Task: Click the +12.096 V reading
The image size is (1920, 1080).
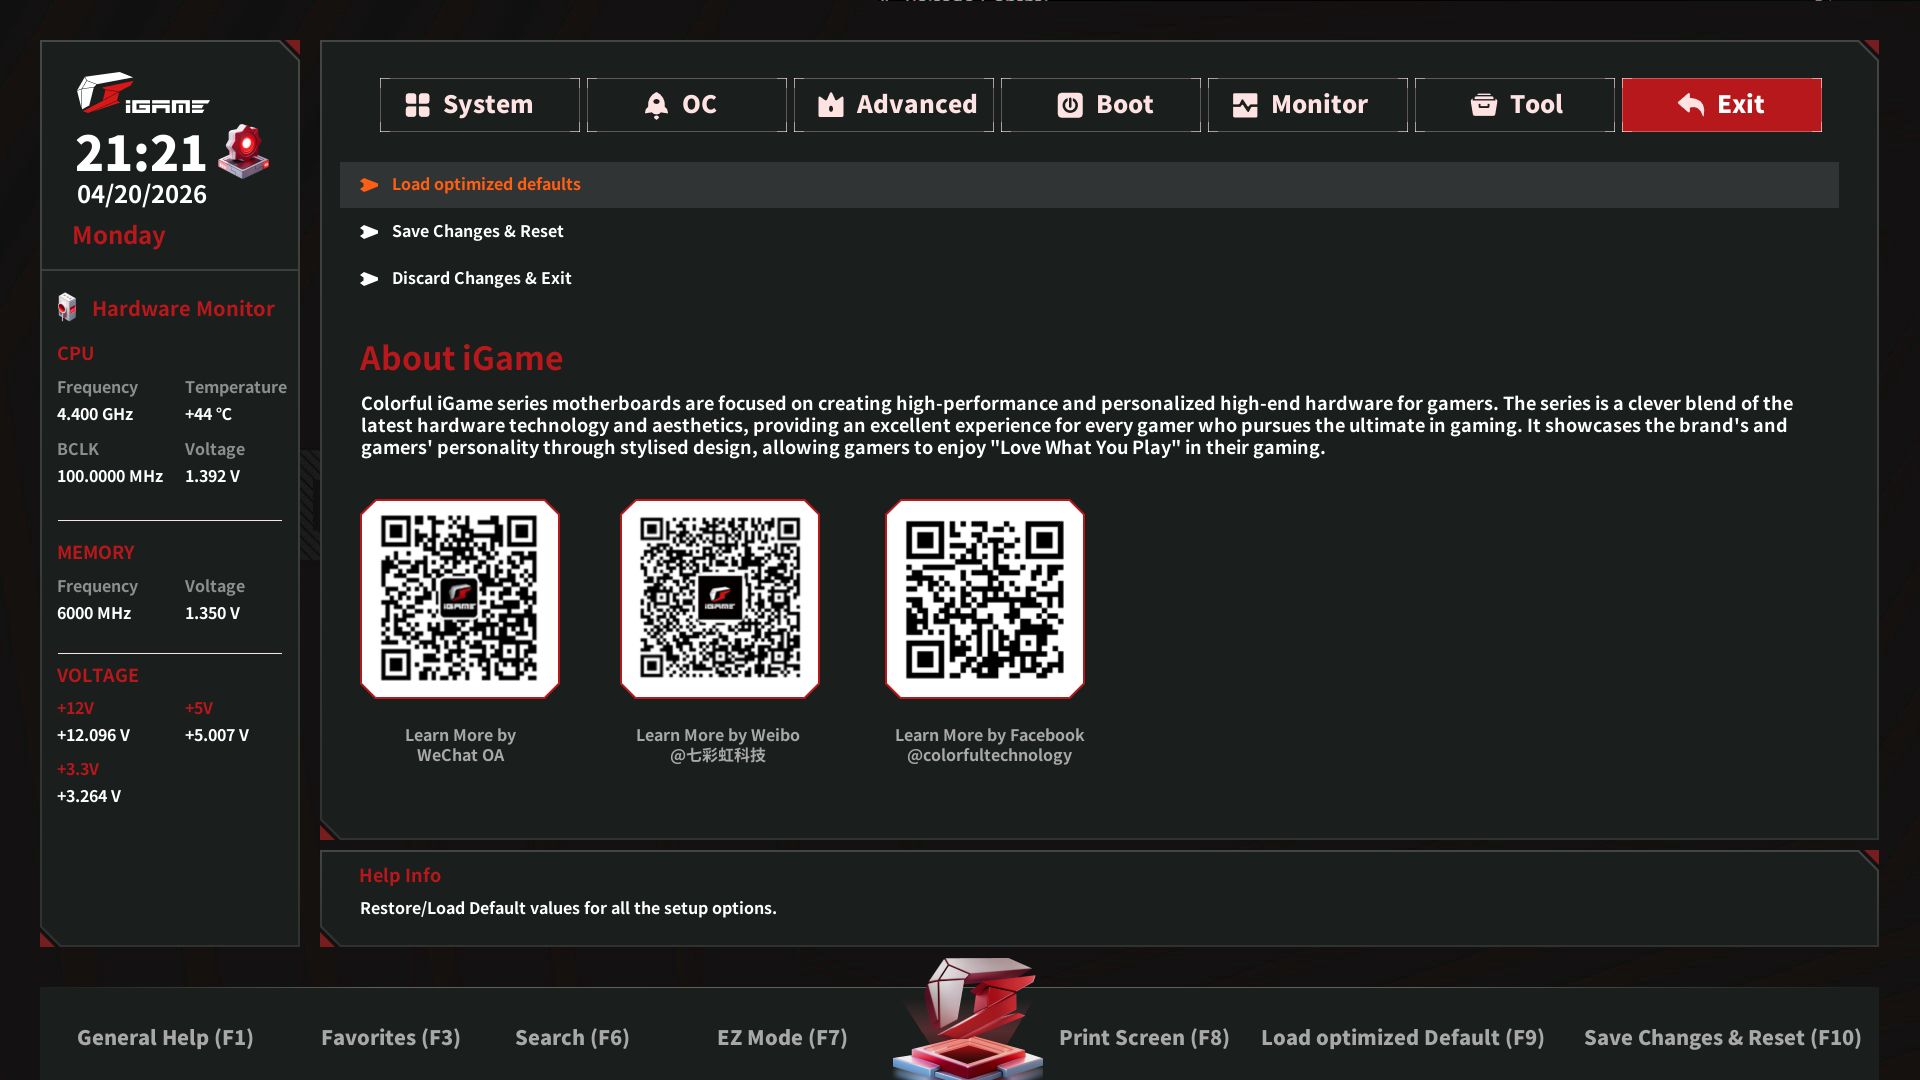Action: tap(93, 735)
